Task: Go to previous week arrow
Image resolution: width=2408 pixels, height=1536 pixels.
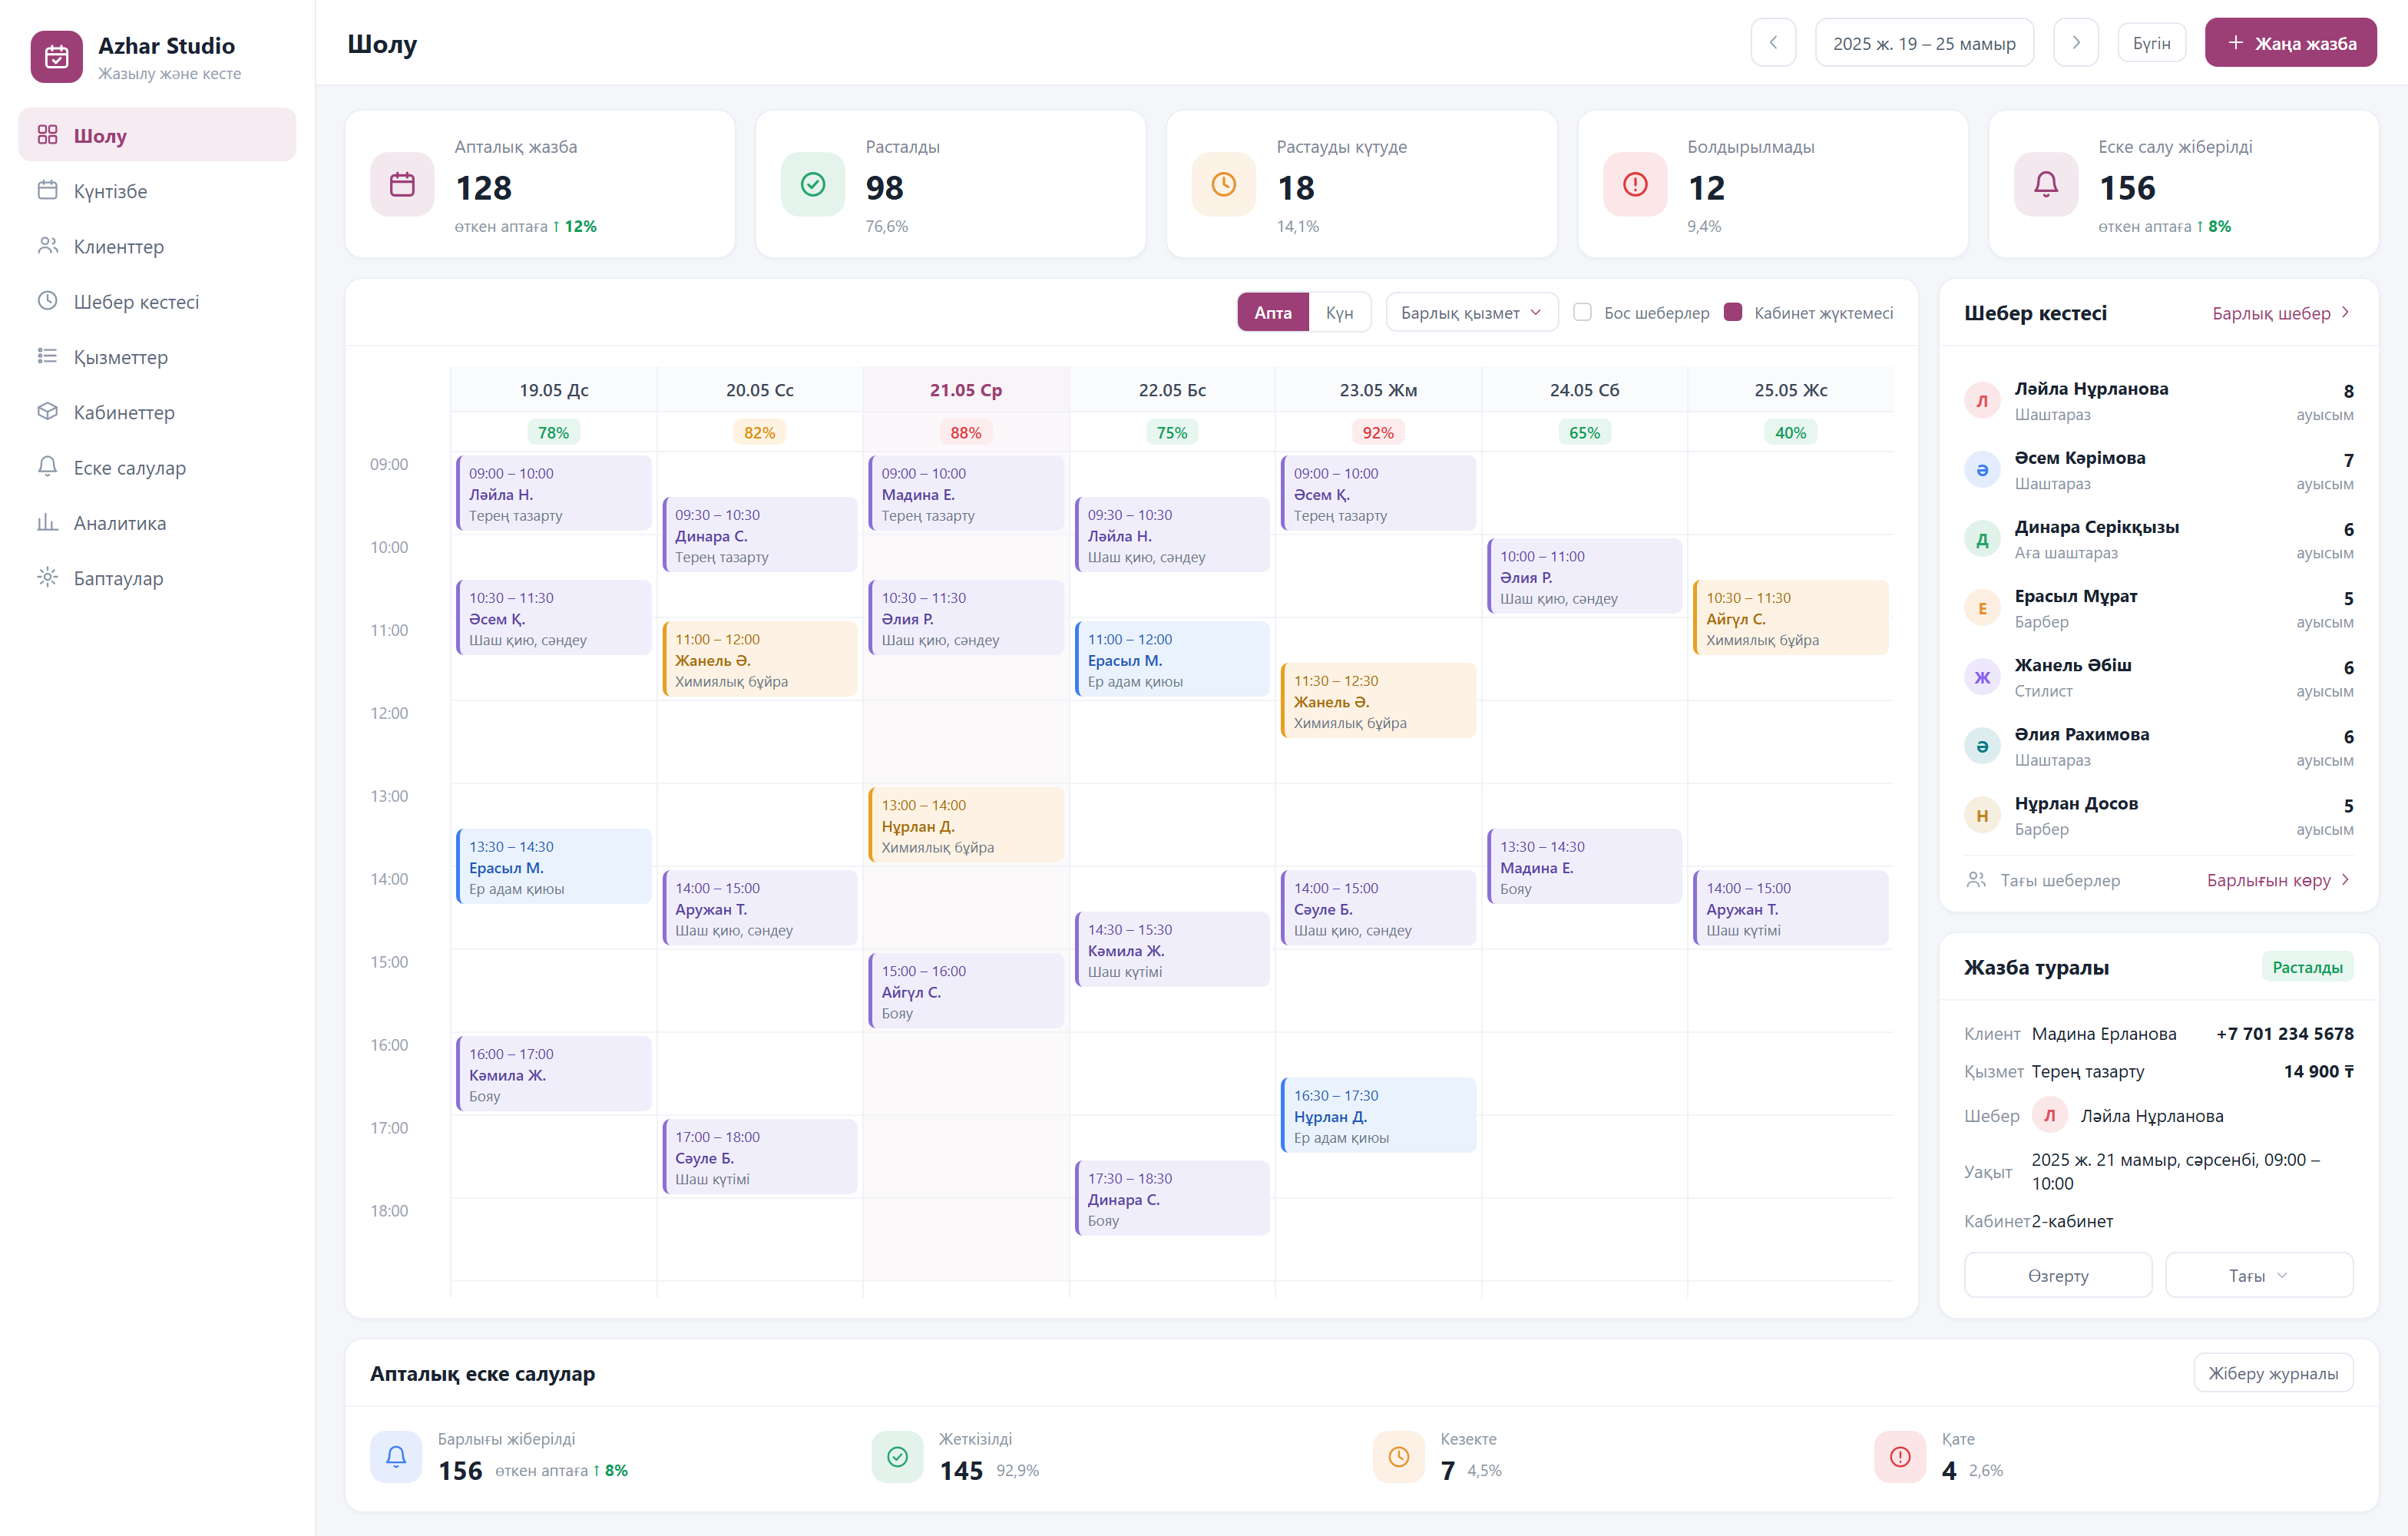Action: point(1773,43)
